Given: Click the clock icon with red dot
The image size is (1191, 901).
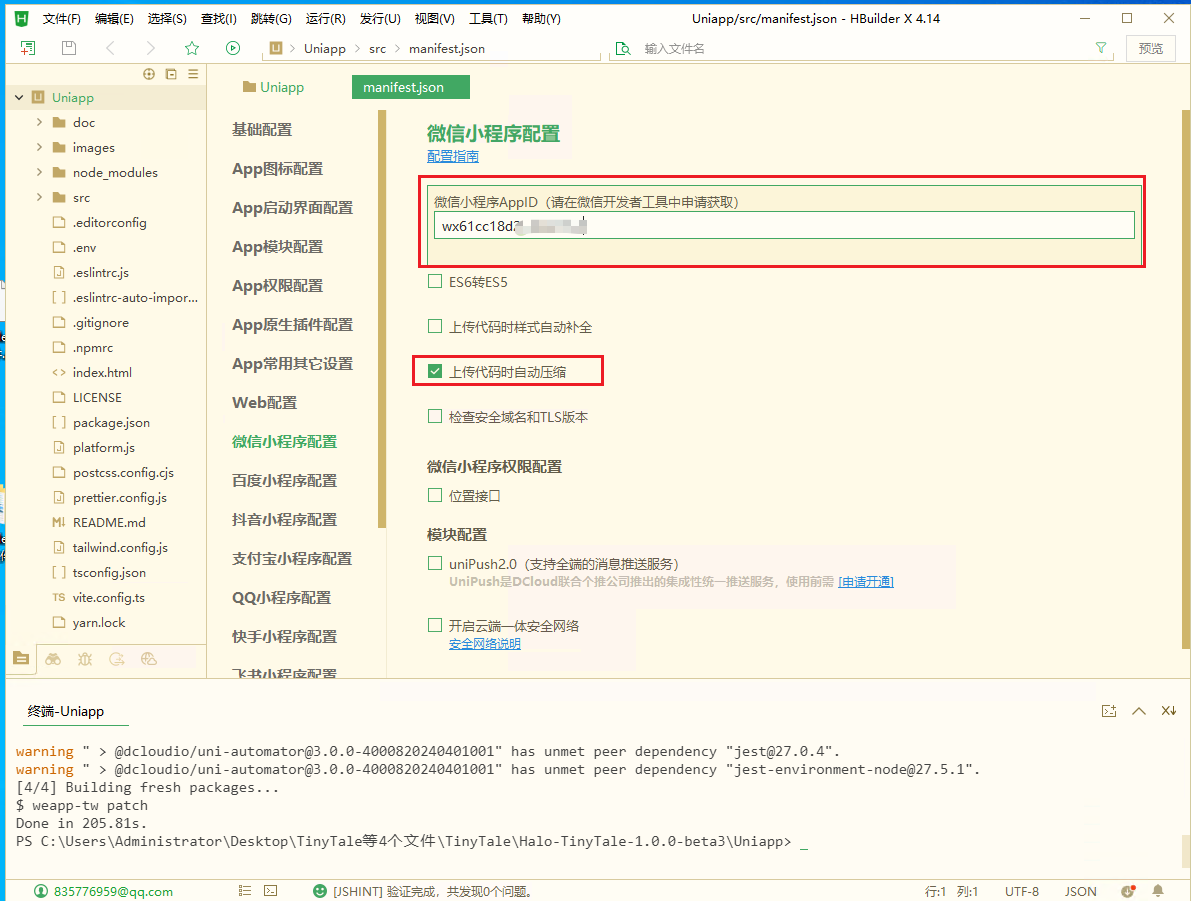Looking at the screenshot, I should [1128, 891].
